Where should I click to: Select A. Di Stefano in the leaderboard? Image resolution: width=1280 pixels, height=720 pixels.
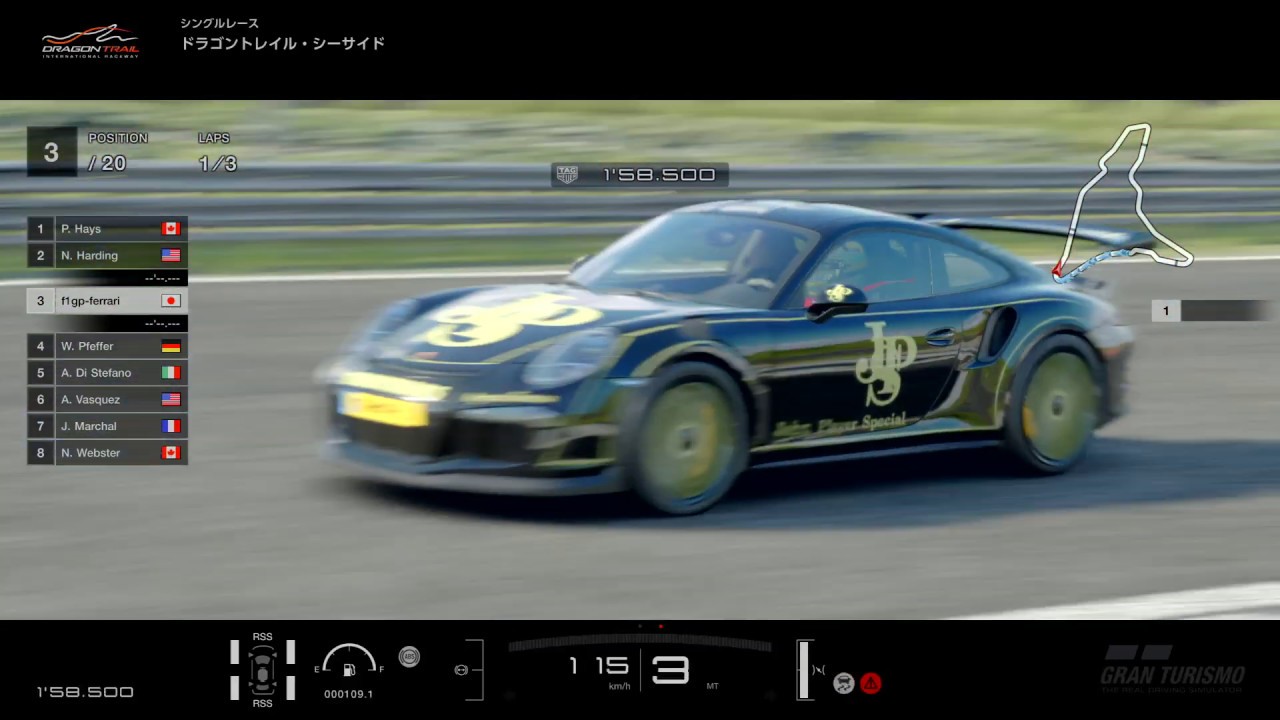[107, 373]
